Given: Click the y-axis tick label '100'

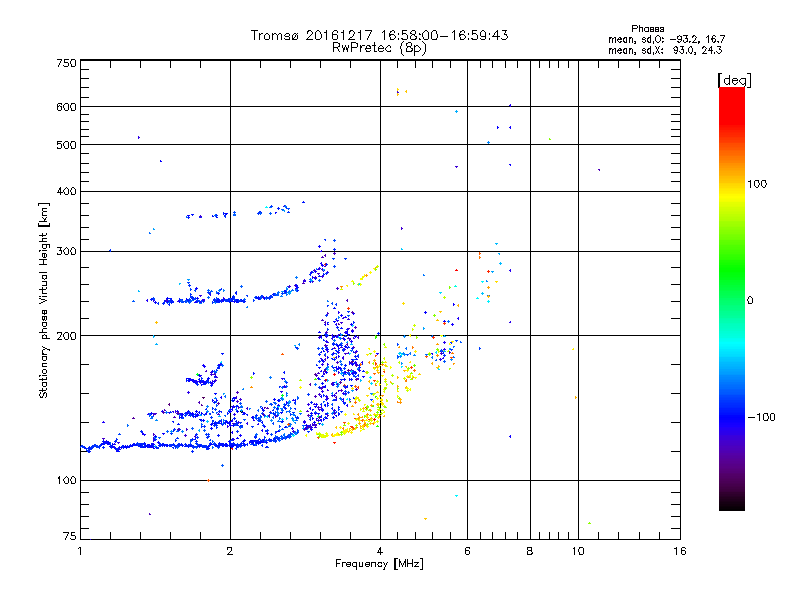Looking at the screenshot, I should click(x=67, y=480).
